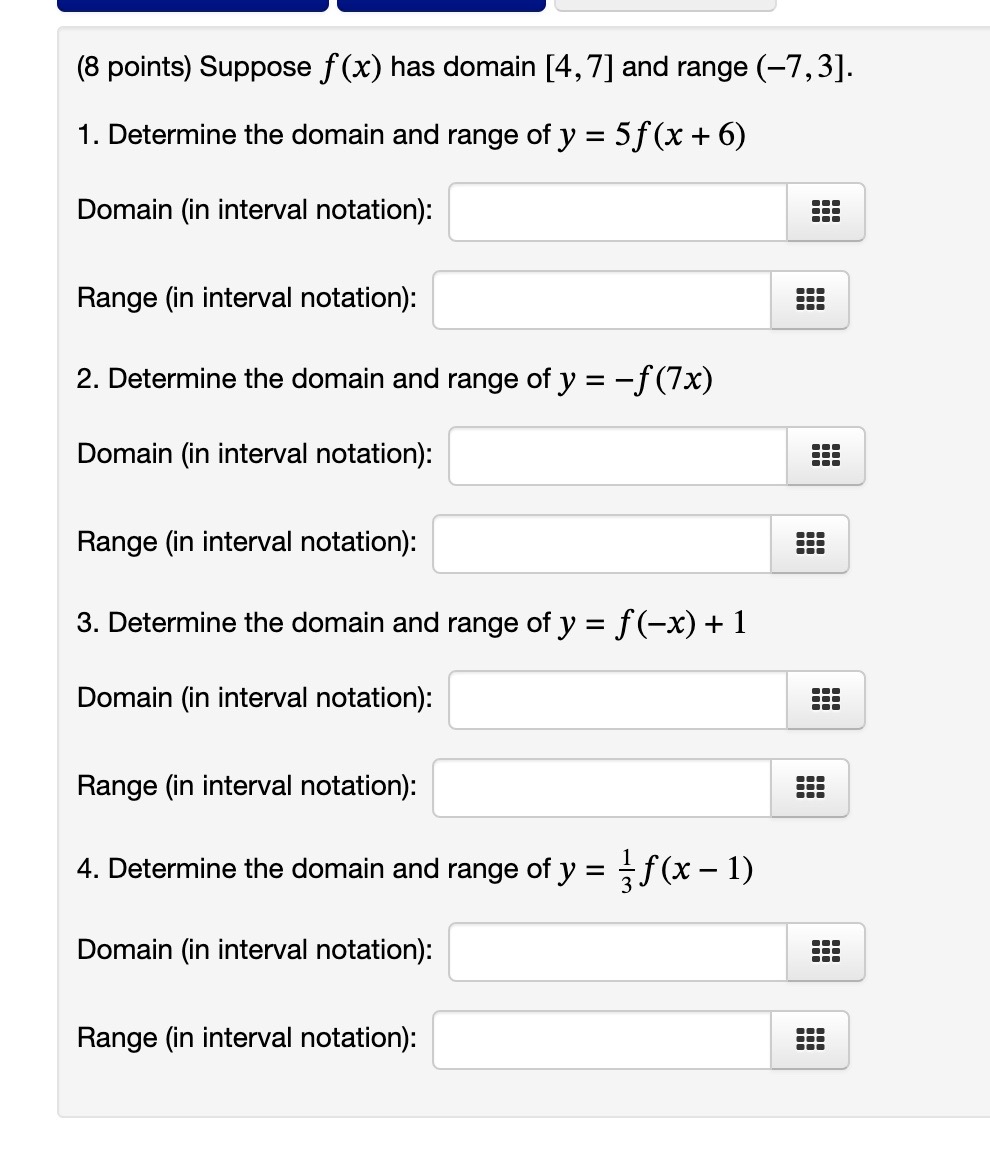Click the domain answer field for problem 2

point(615,456)
